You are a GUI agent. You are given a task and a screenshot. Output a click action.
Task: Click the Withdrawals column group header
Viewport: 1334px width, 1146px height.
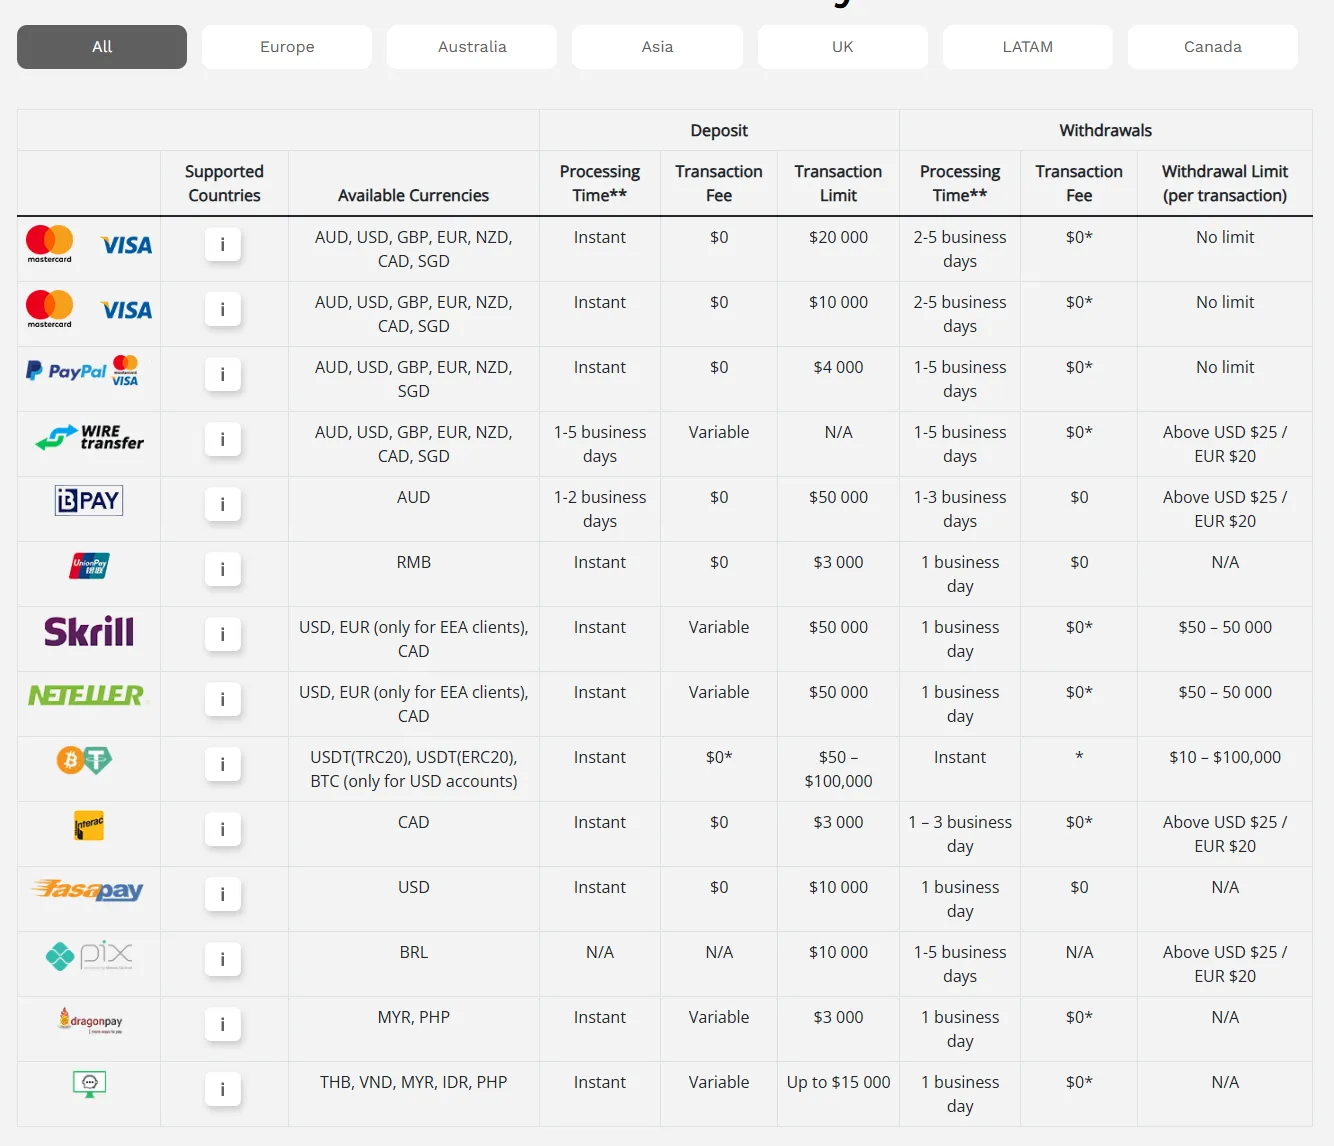(x=1106, y=131)
